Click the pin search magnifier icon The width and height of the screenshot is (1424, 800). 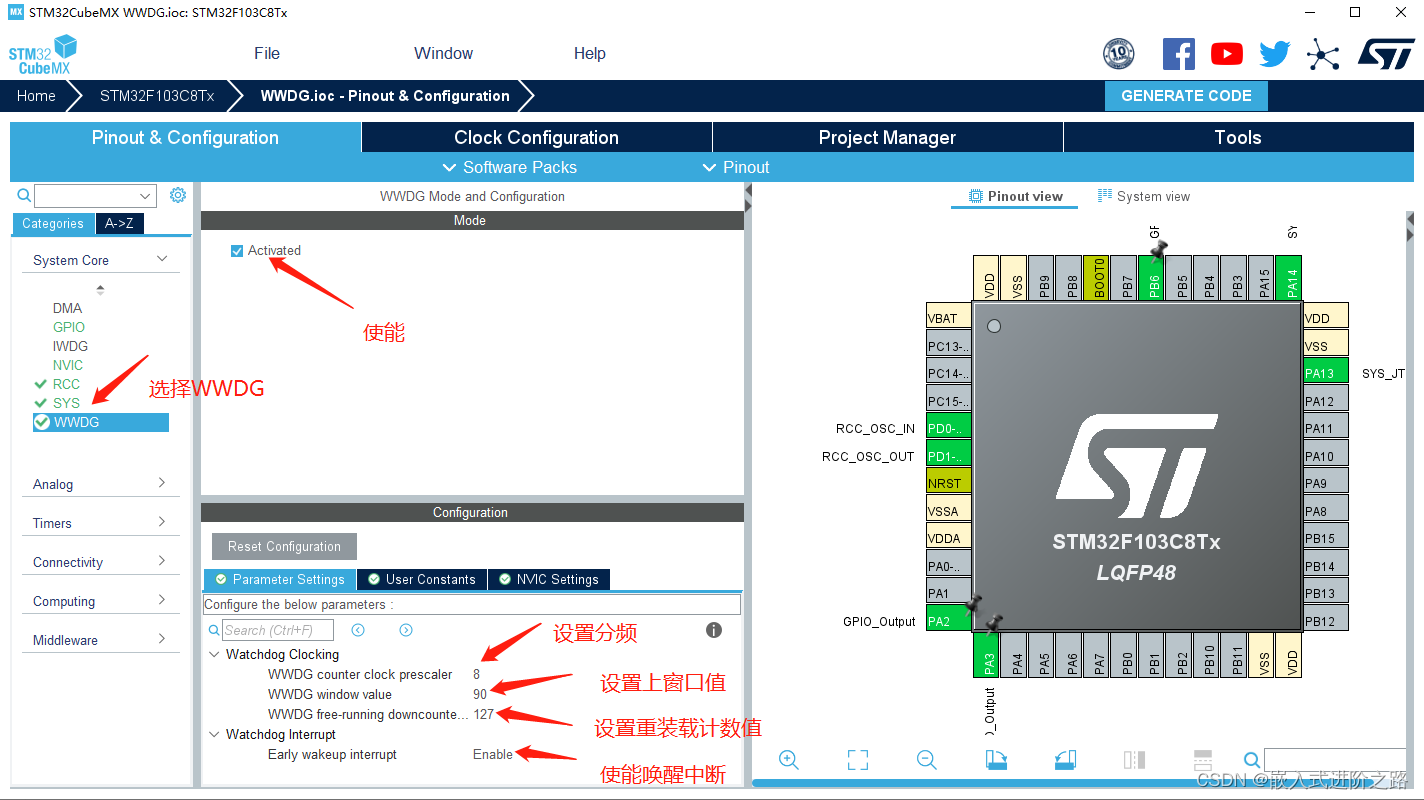(1252, 760)
